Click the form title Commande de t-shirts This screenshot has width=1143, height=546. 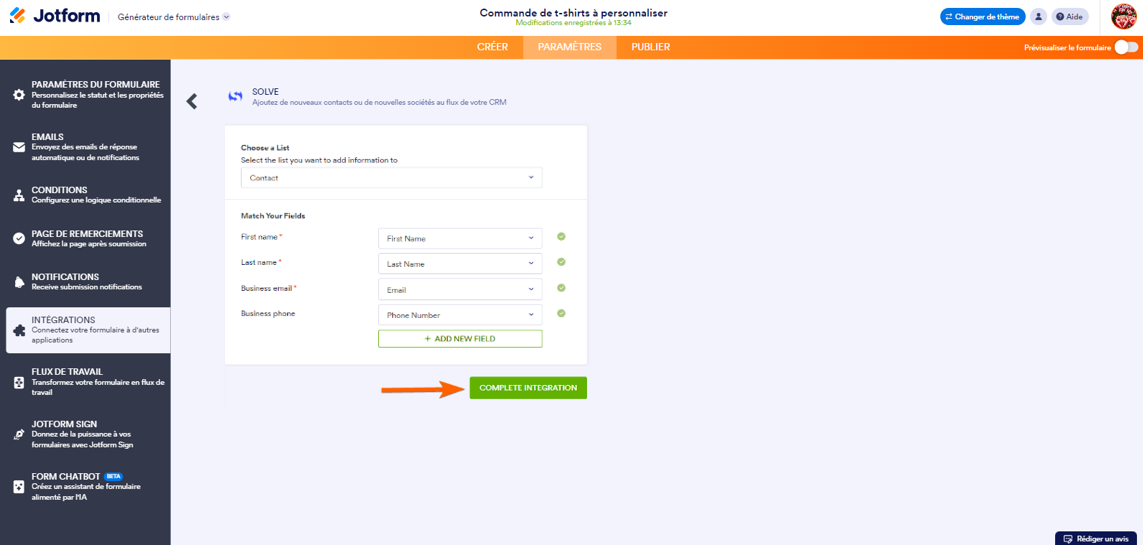point(573,13)
